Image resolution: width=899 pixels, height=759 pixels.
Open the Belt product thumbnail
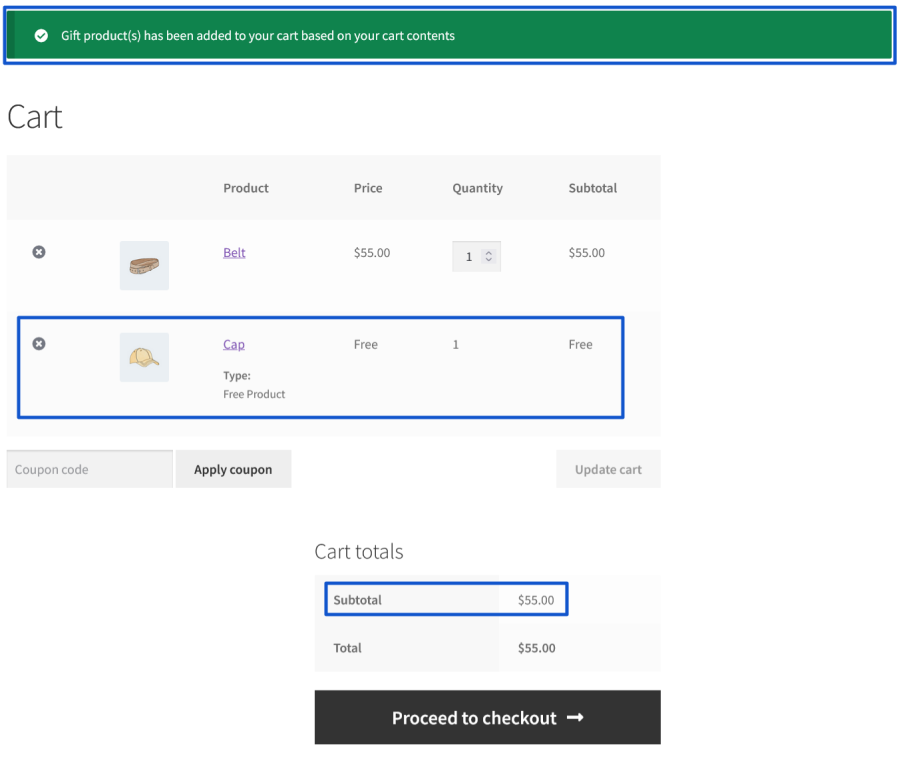point(144,266)
